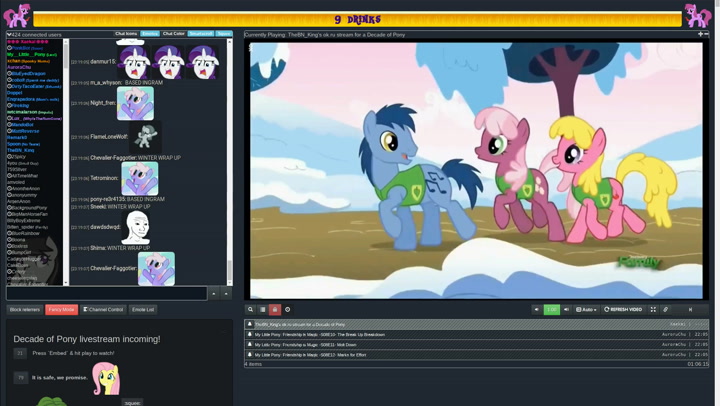
Task: Open the Chat Color picker
Action: tap(174, 34)
